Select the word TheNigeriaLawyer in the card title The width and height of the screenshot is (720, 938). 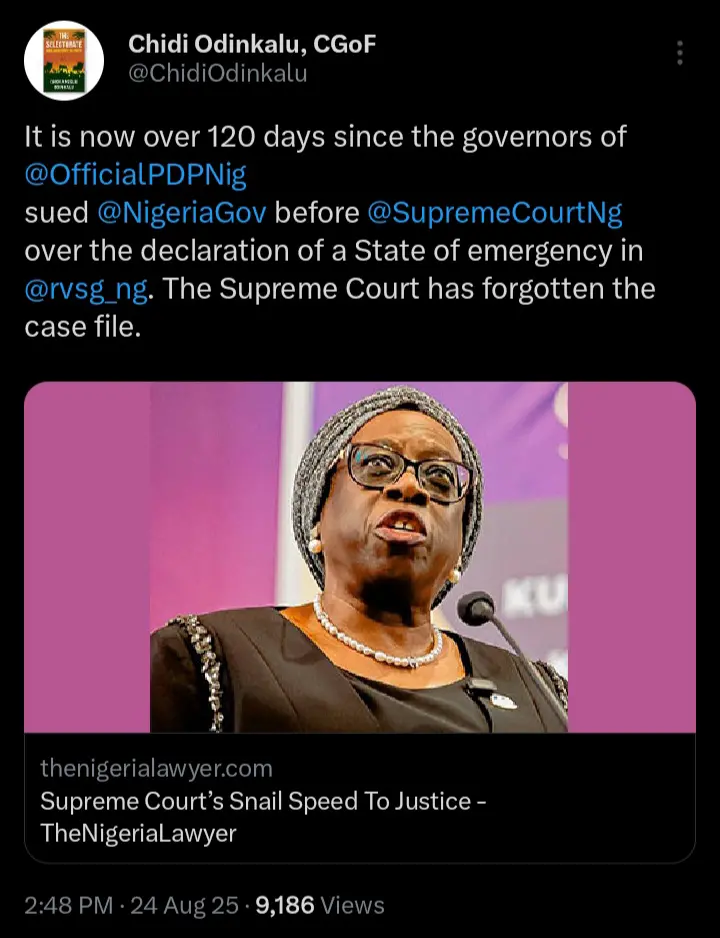tap(138, 833)
